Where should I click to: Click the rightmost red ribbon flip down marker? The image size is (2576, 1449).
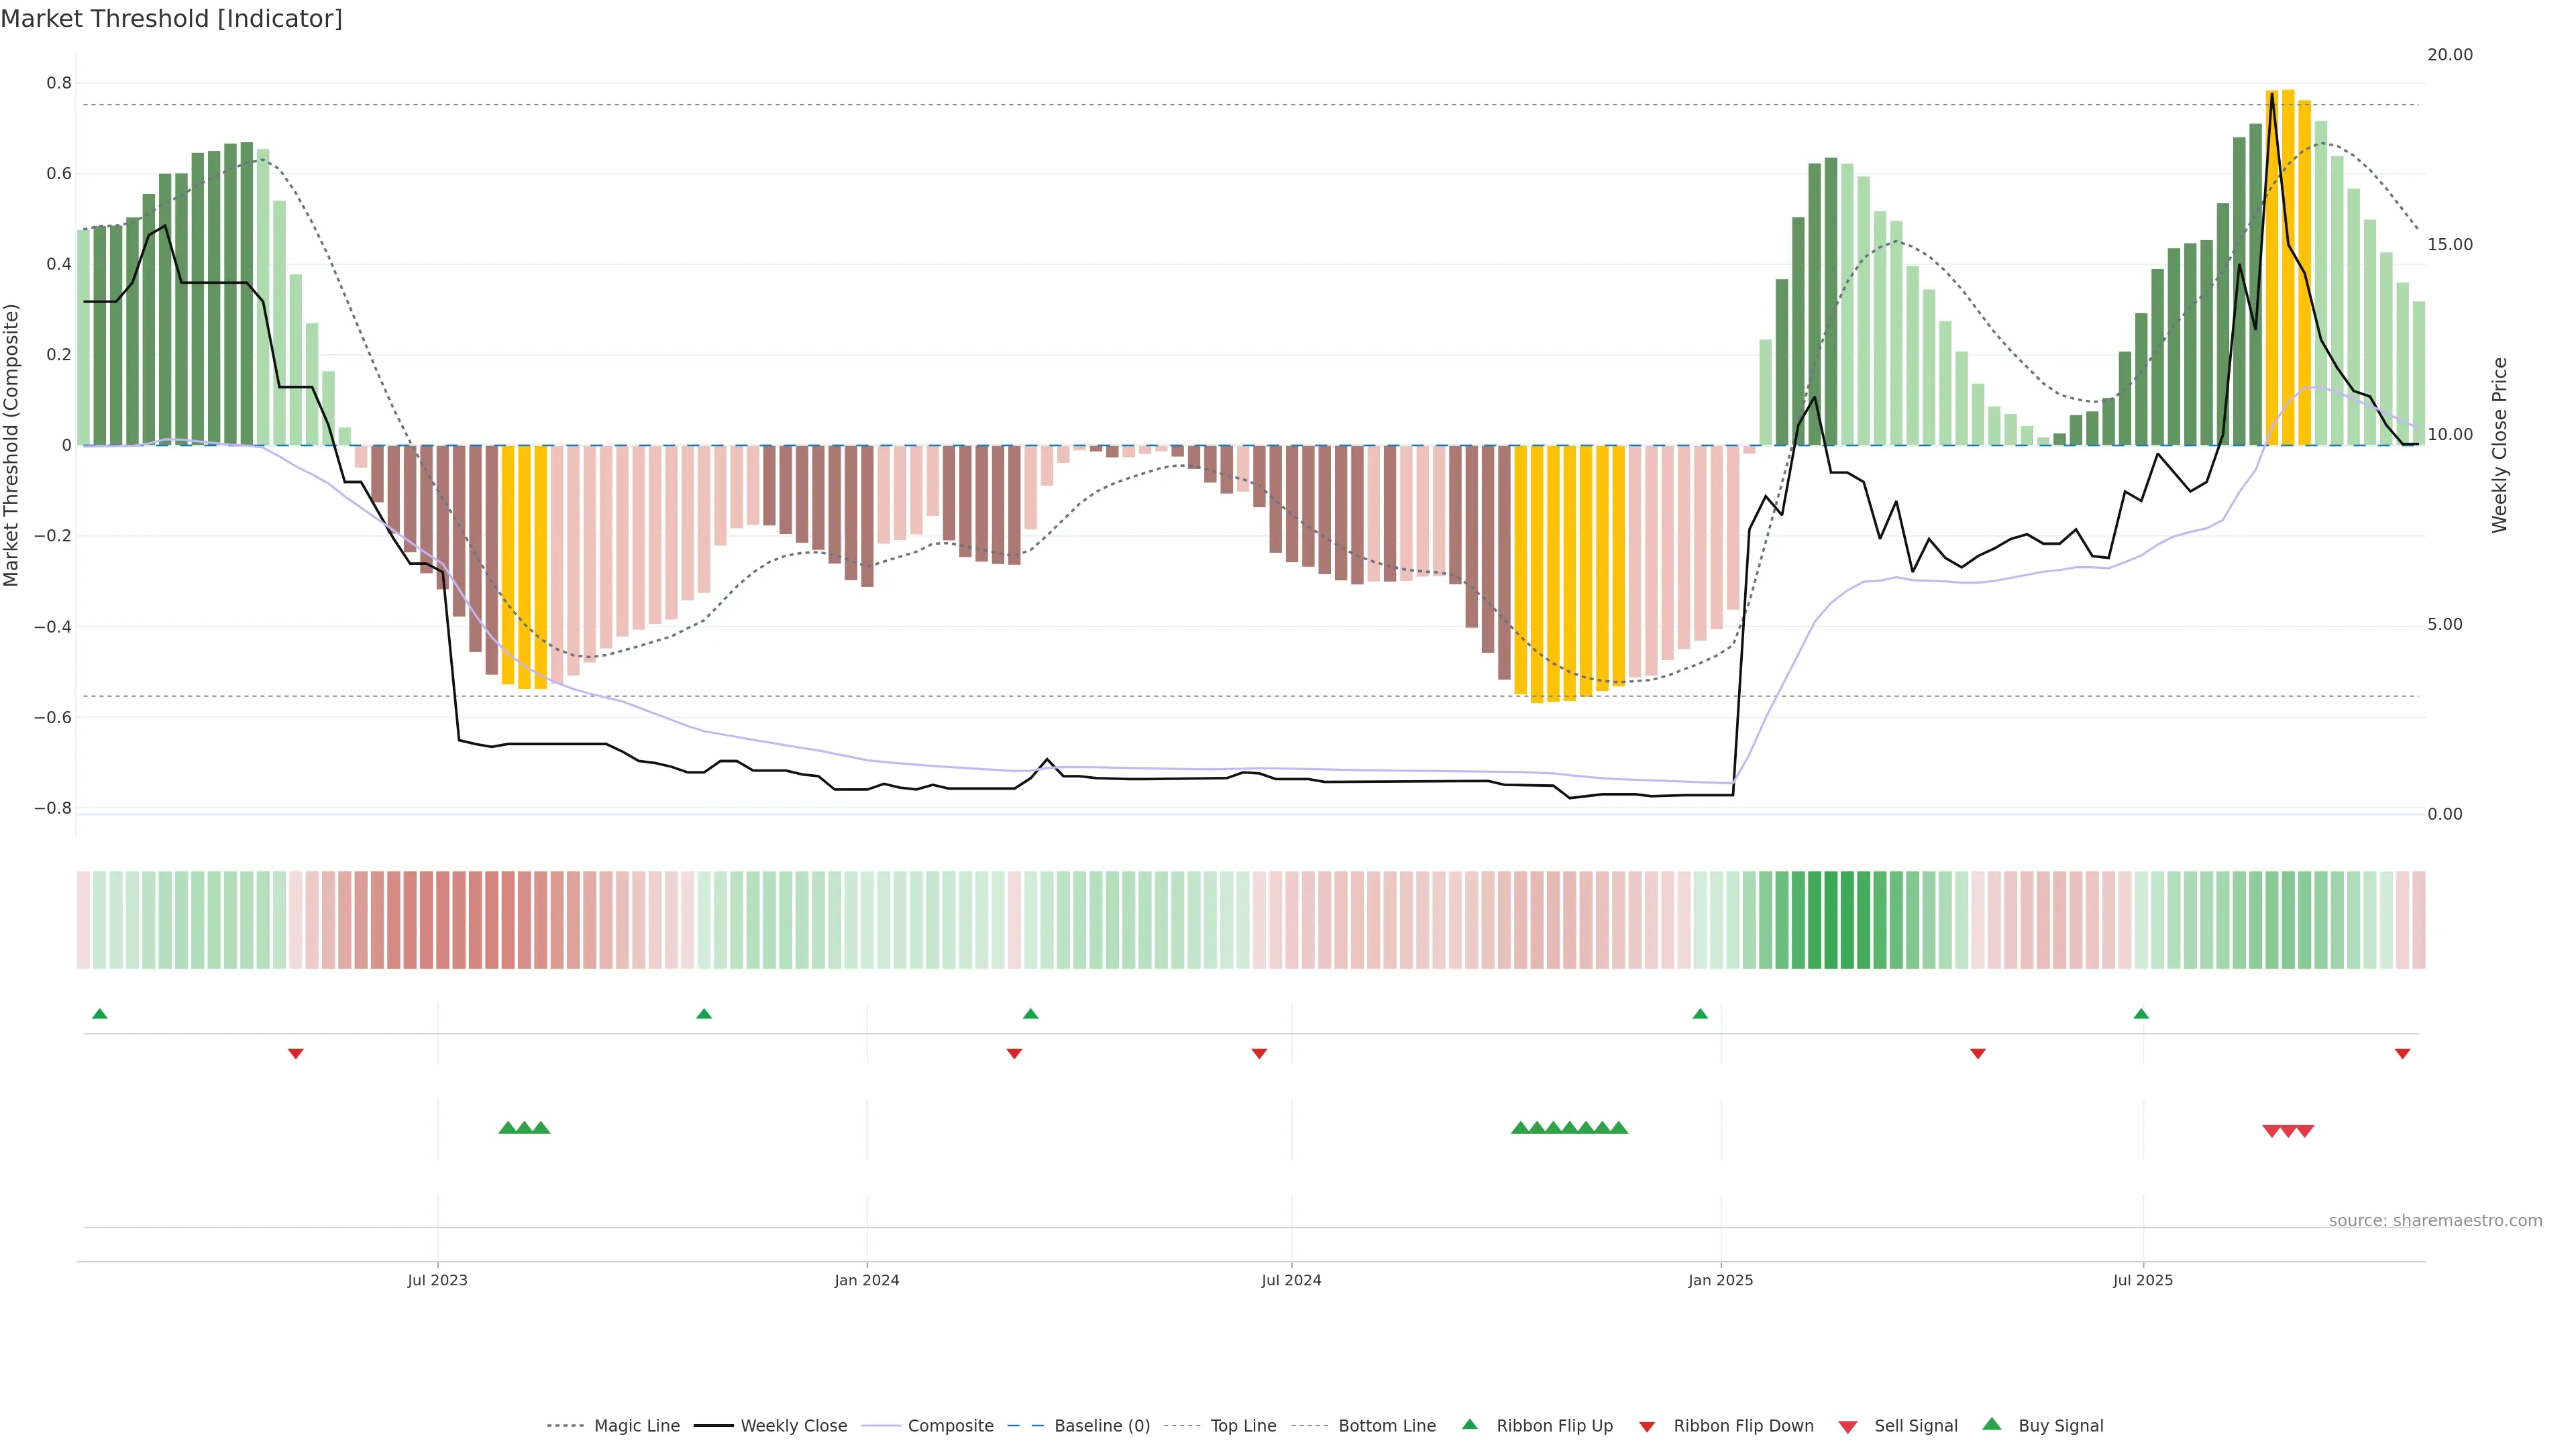click(x=2402, y=1053)
